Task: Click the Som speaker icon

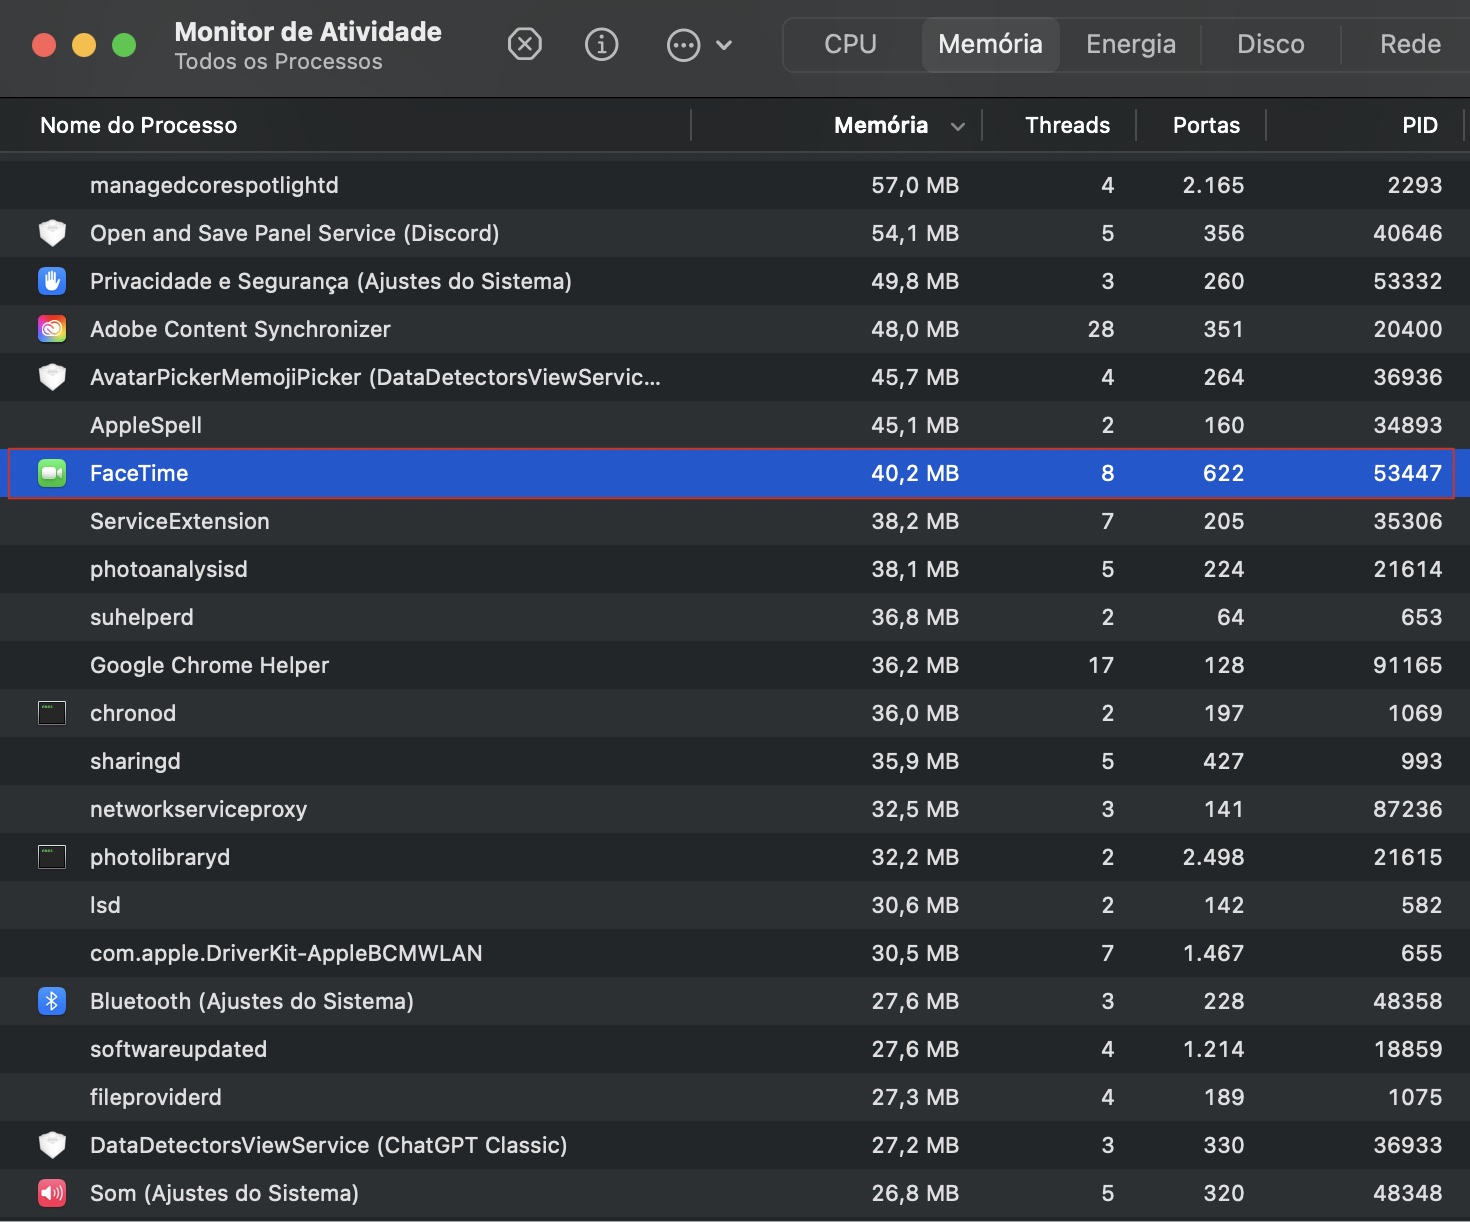Action: click(x=52, y=1193)
